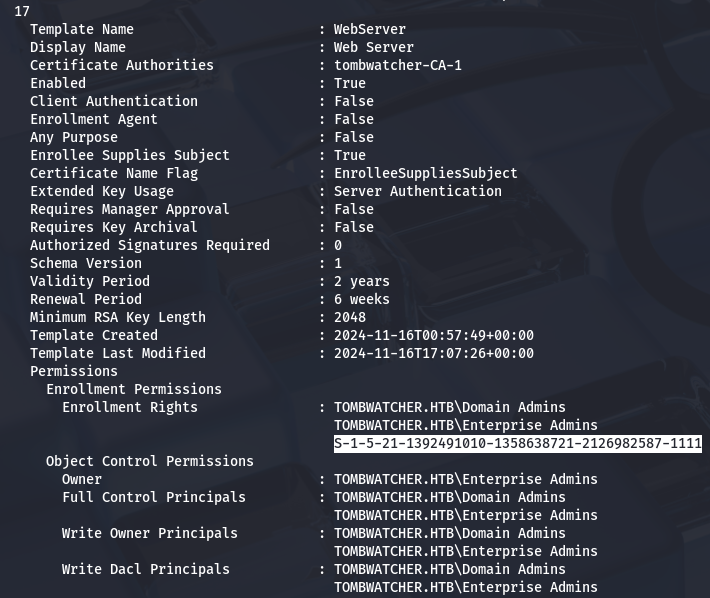
Task: Click the Write Dacl Principals label
Action: tap(145, 569)
